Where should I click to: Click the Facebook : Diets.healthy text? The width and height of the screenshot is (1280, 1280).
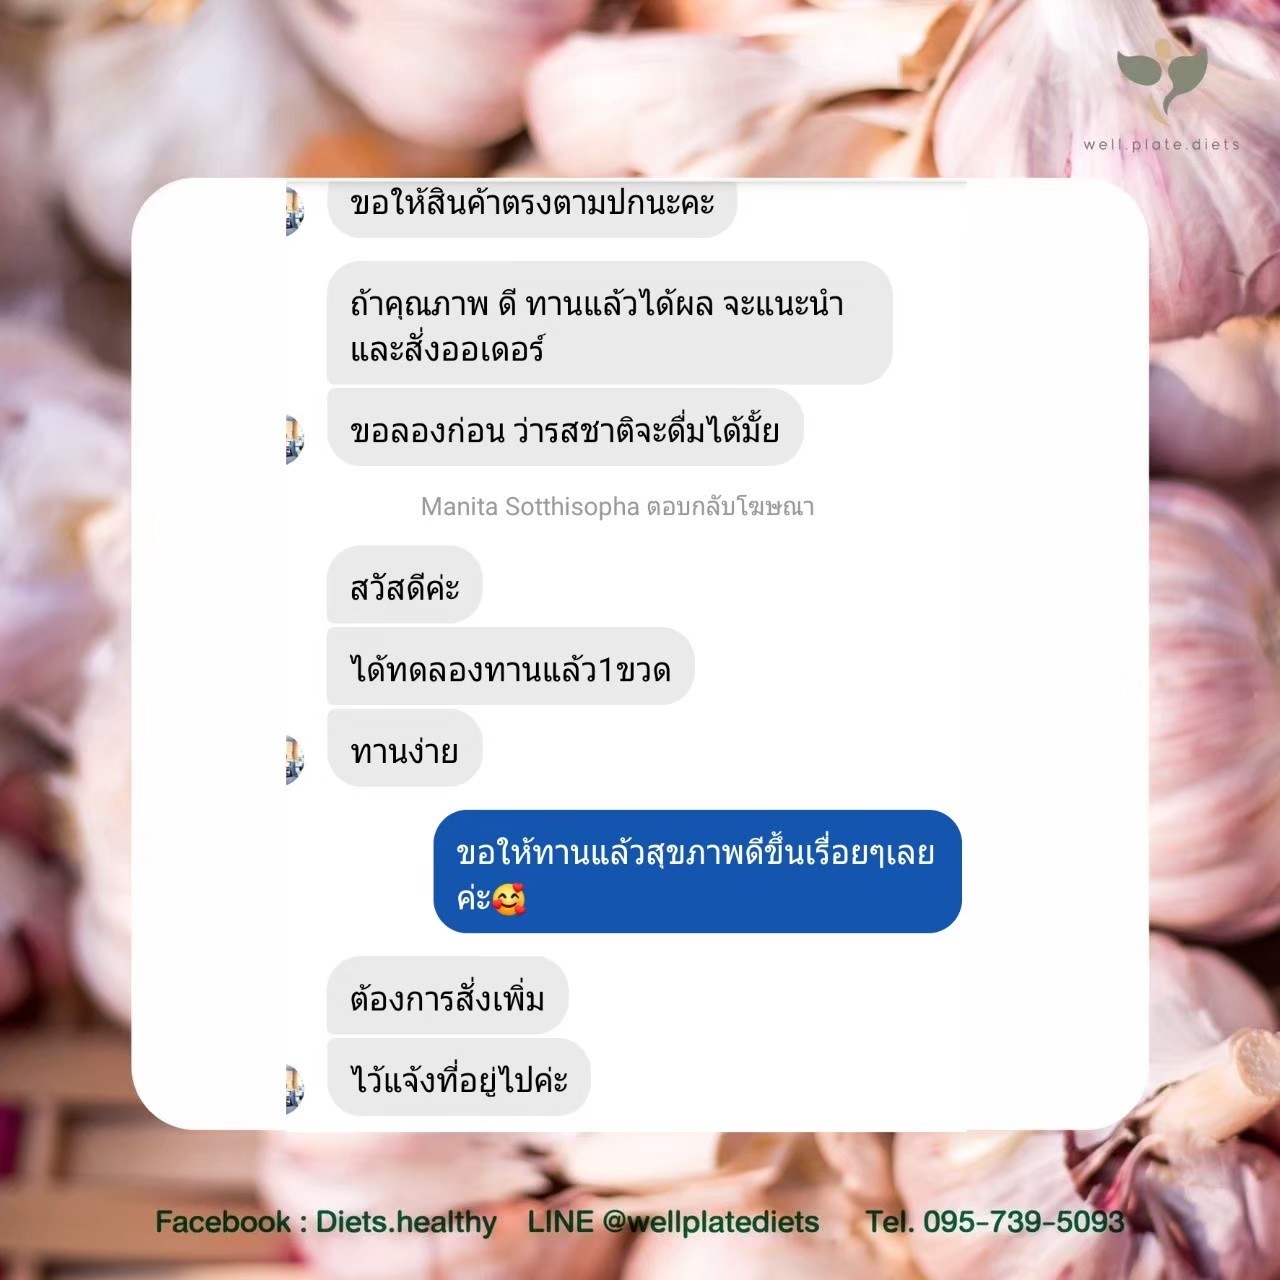click(326, 1222)
